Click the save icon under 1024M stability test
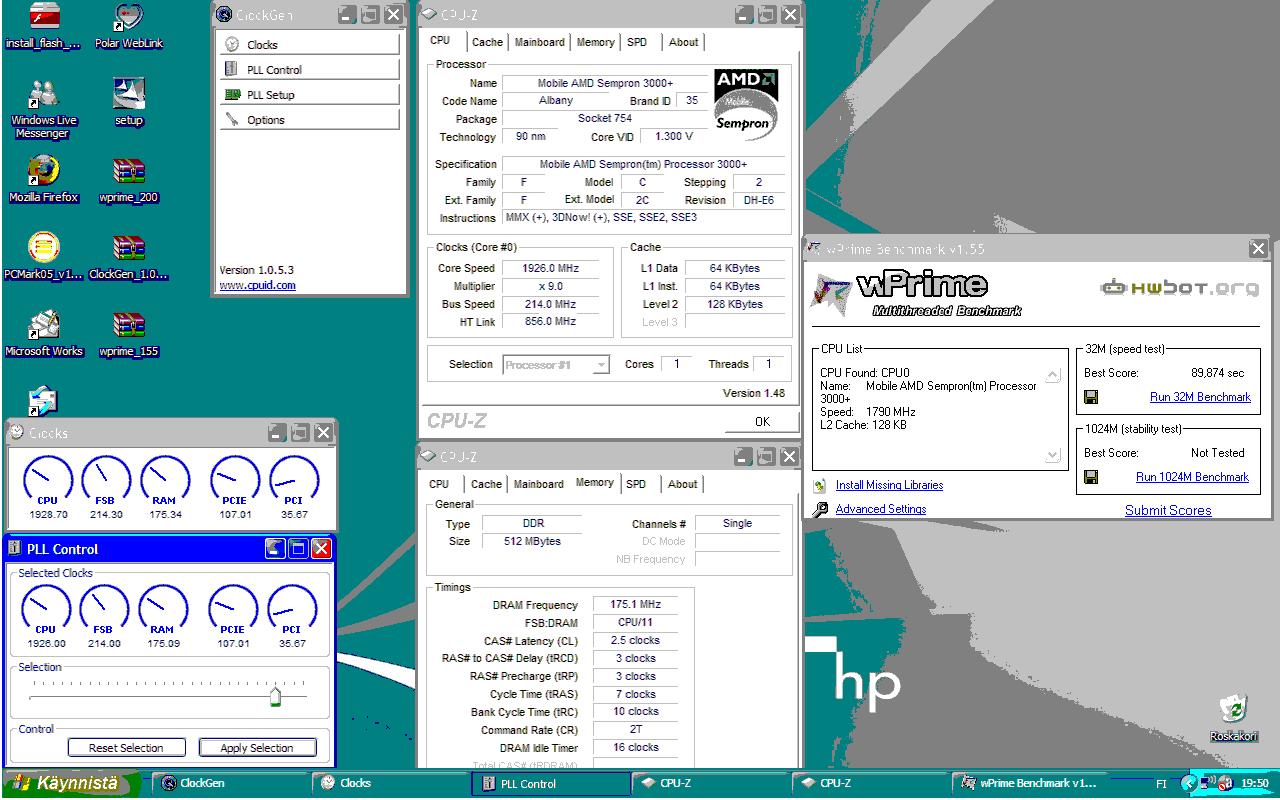The image size is (1280, 800). coord(1091,477)
